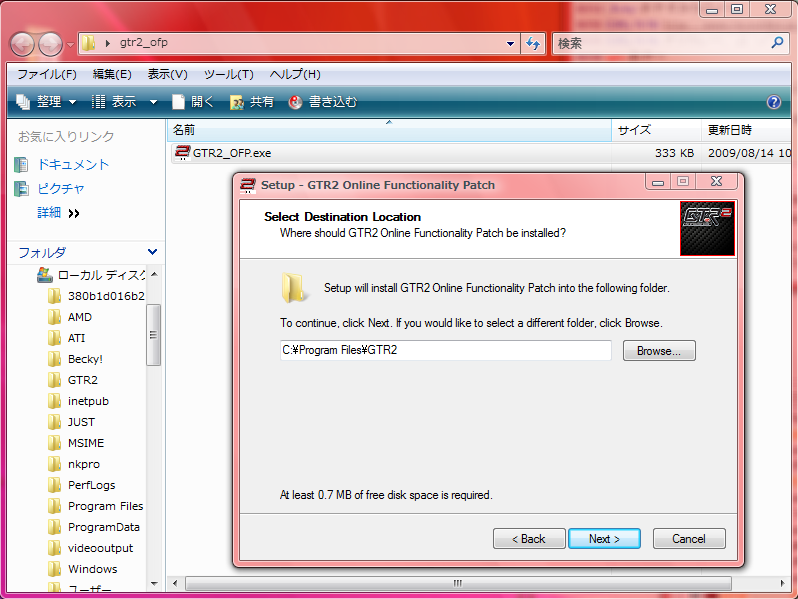Image resolution: width=798 pixels, height=599 pixels.
Task: Select inetpub folder in tree
Action: click(x=88, y=401)
